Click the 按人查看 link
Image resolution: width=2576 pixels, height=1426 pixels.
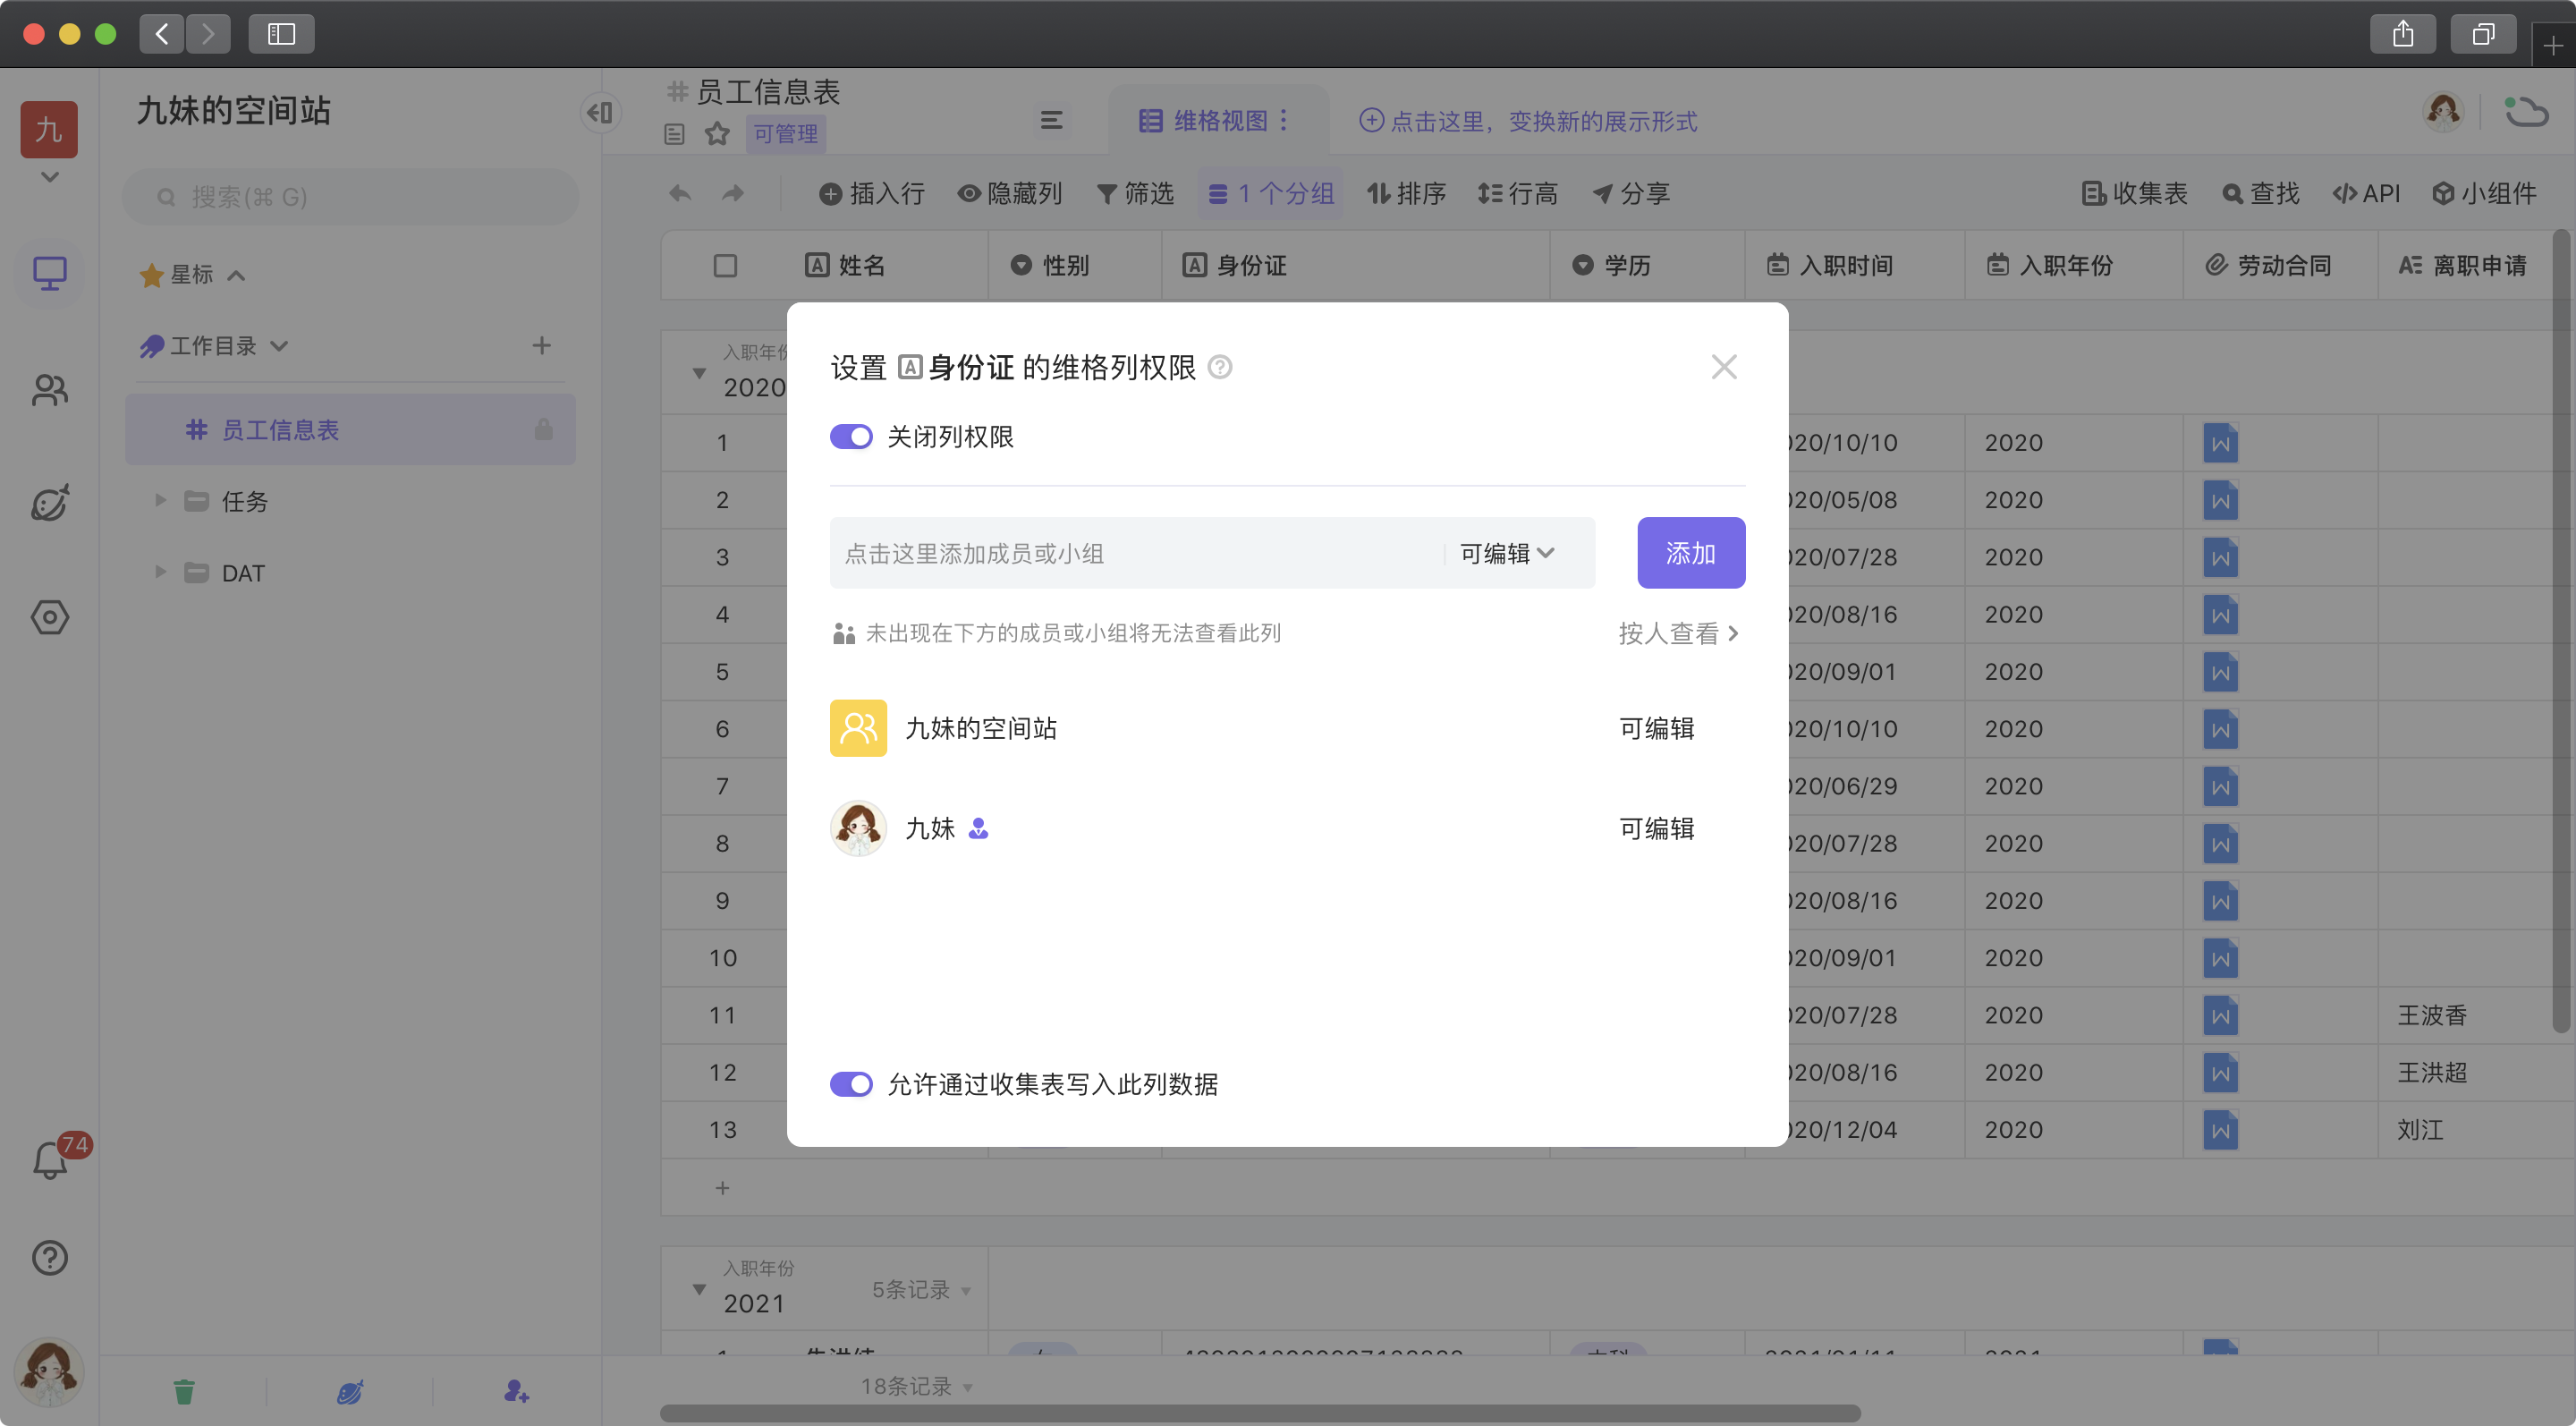click(1678, 633)
